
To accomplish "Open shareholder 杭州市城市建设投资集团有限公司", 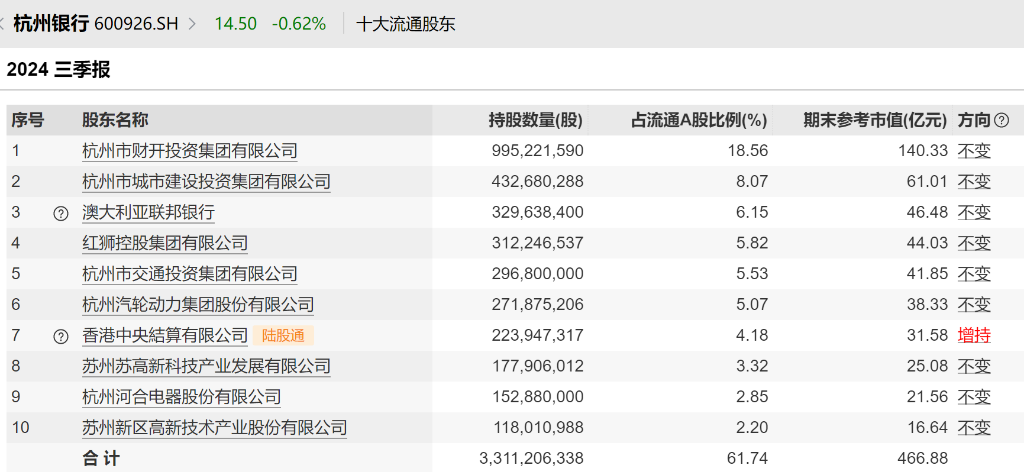I will click(206, 181).
